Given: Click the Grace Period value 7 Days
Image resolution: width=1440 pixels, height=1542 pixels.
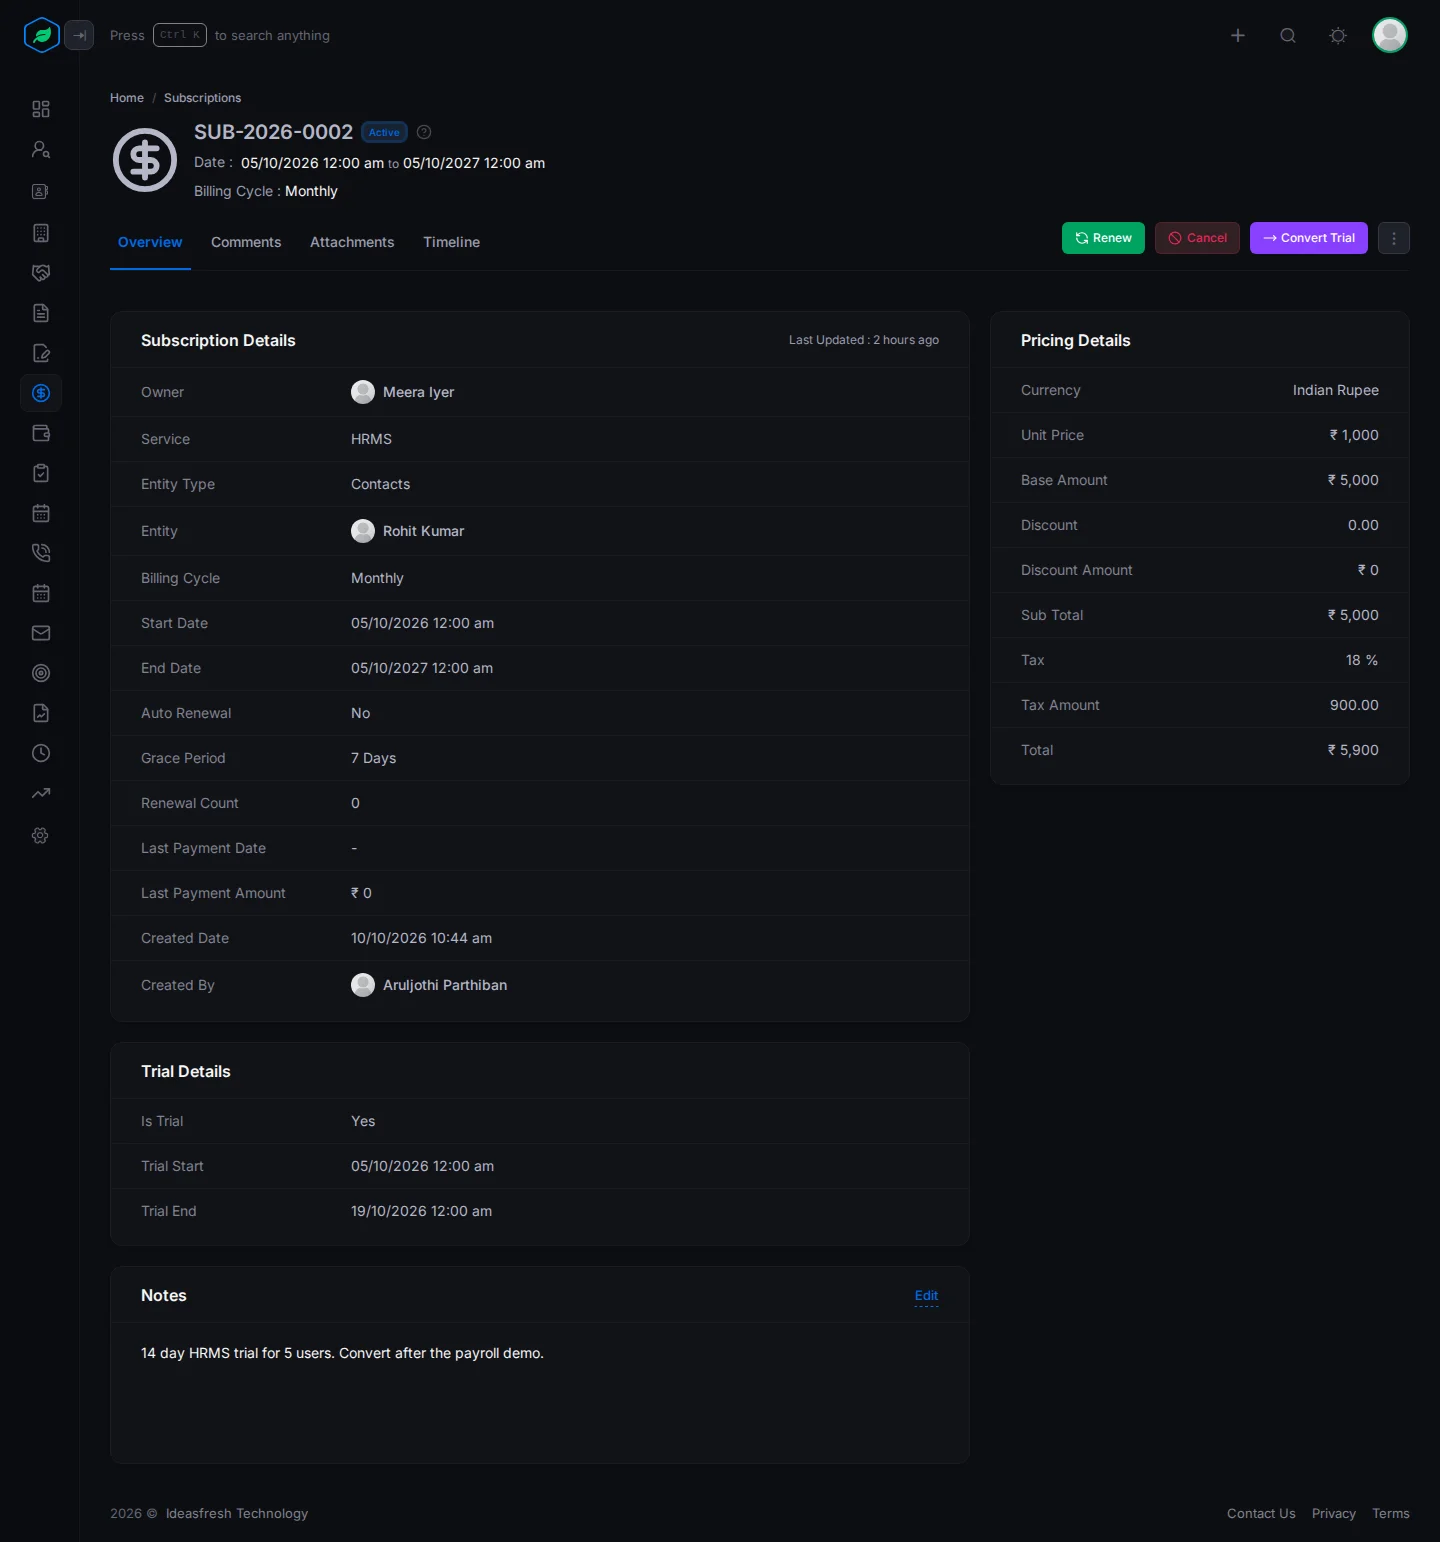Looking at the screenshot, I should click(x=373, y=758).
